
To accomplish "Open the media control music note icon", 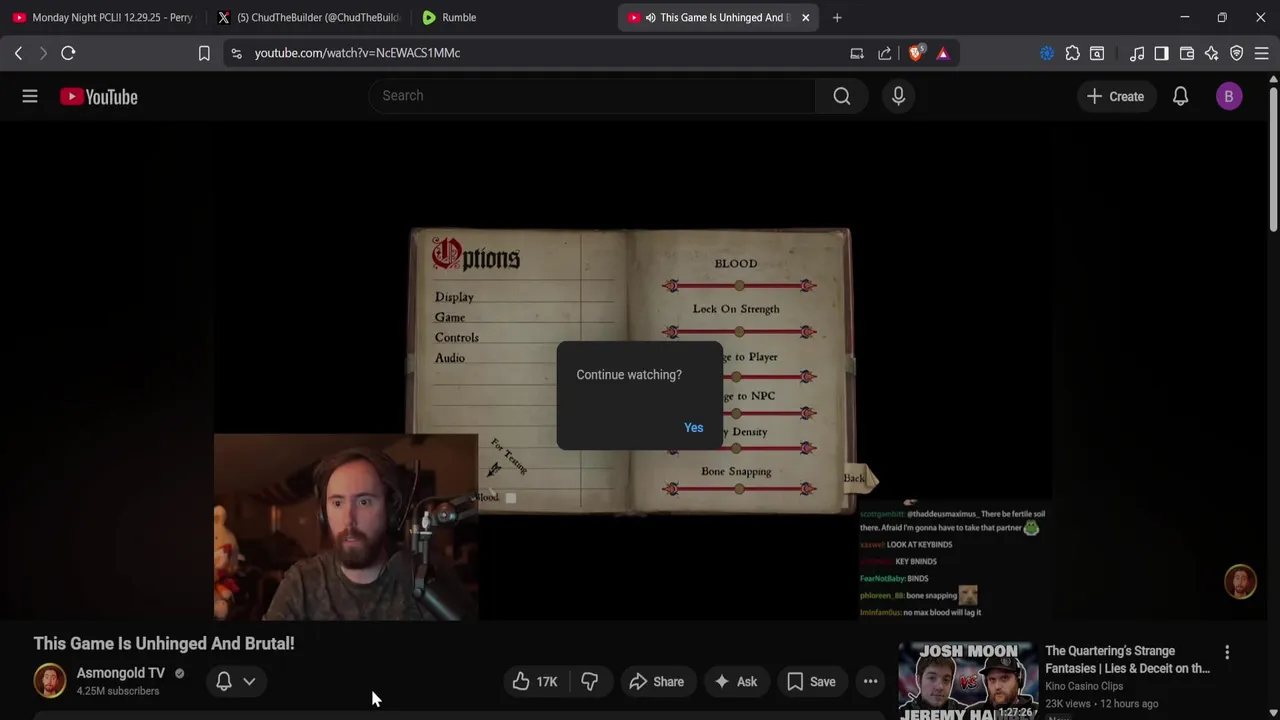I will point(1137,53).
